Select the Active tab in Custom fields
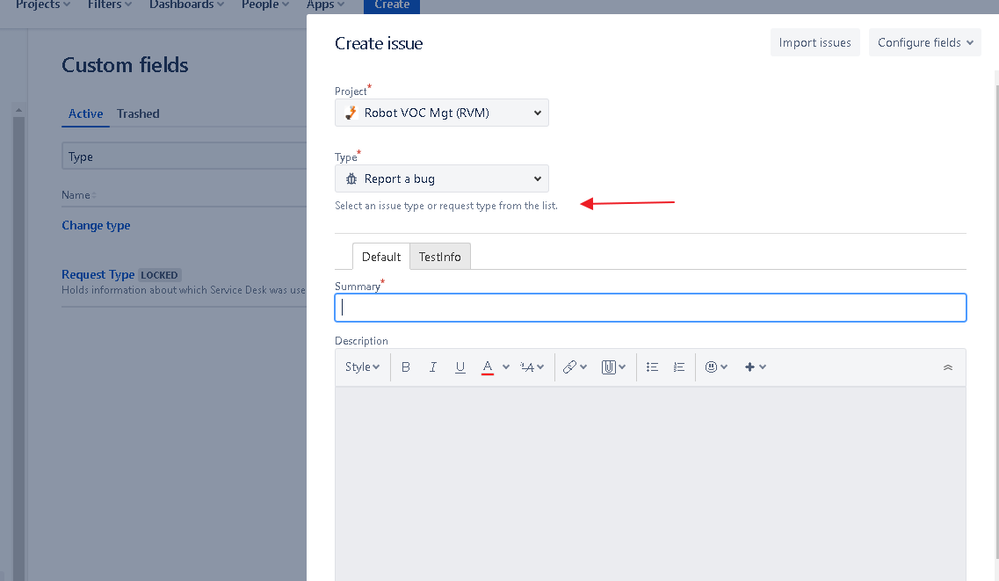Viewport: 999px width, 581px height. [85, 114]
